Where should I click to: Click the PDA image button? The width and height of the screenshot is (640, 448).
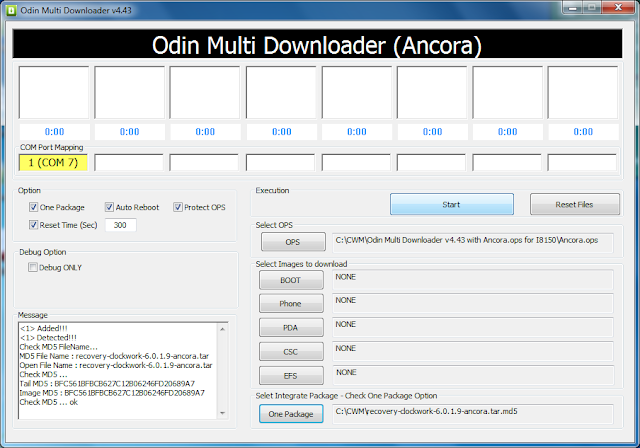(291, 328)
